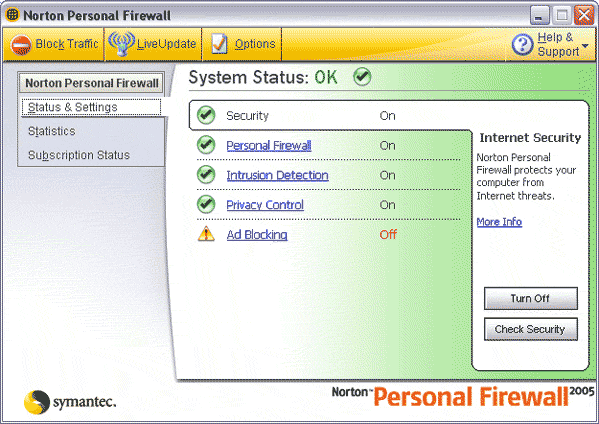Click the red Off status for Ad Blocking
The image size is (599, 424).
point(388,234)
